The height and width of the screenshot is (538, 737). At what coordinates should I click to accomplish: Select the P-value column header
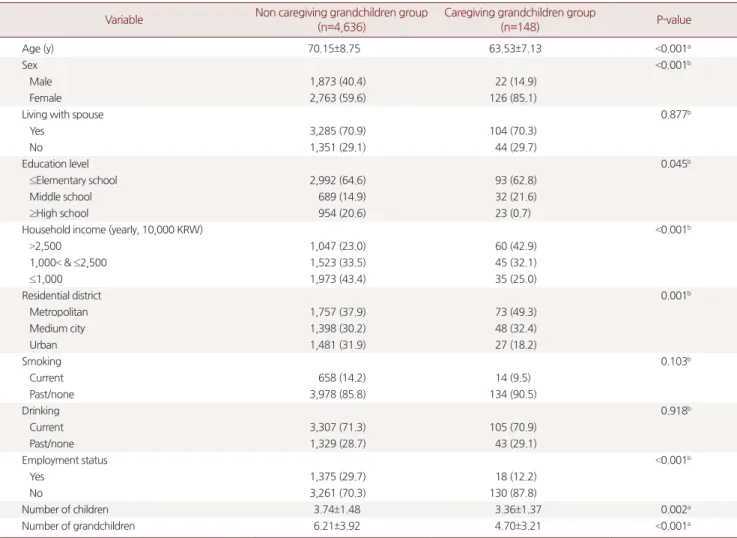click(x=674, y=20)
